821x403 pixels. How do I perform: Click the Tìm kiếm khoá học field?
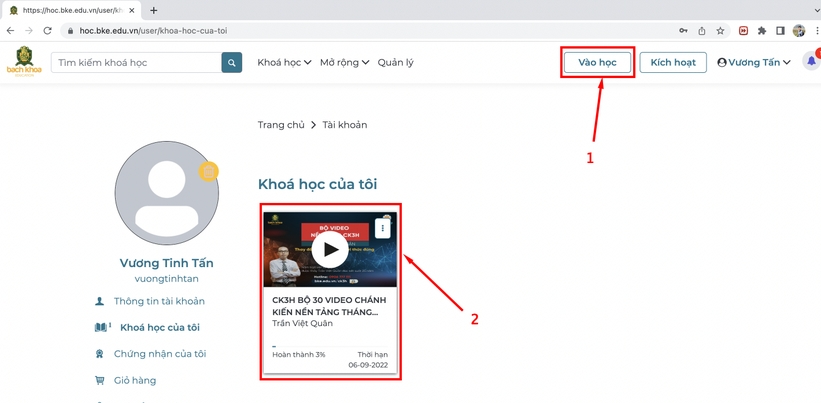[x=136, y=62]
